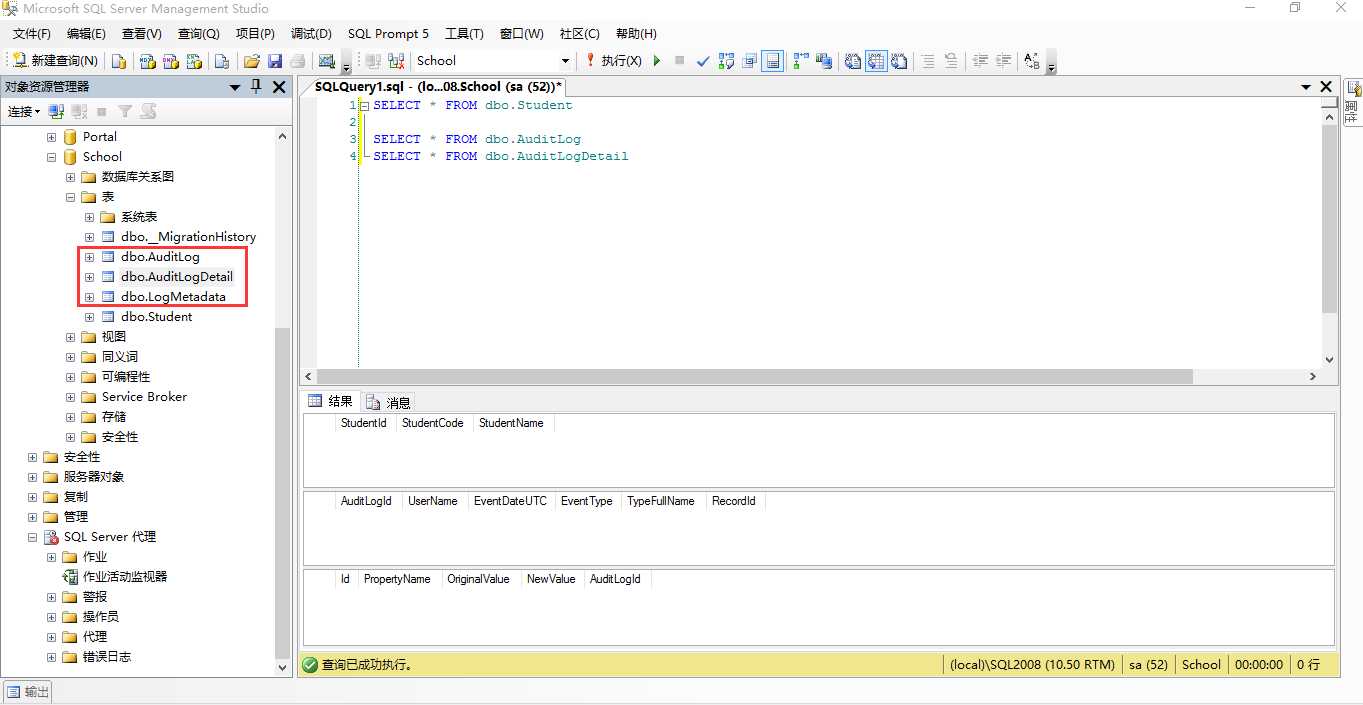This screenshot has height=705, width=1363.
Task: Open the database selector combo box showing School
Action: point(493,61)
